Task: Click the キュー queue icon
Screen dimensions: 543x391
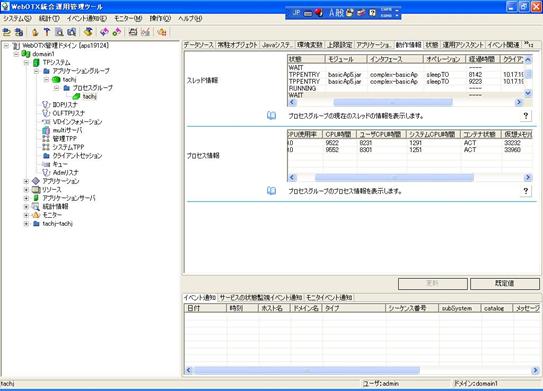Action: (x=46, y=164)
